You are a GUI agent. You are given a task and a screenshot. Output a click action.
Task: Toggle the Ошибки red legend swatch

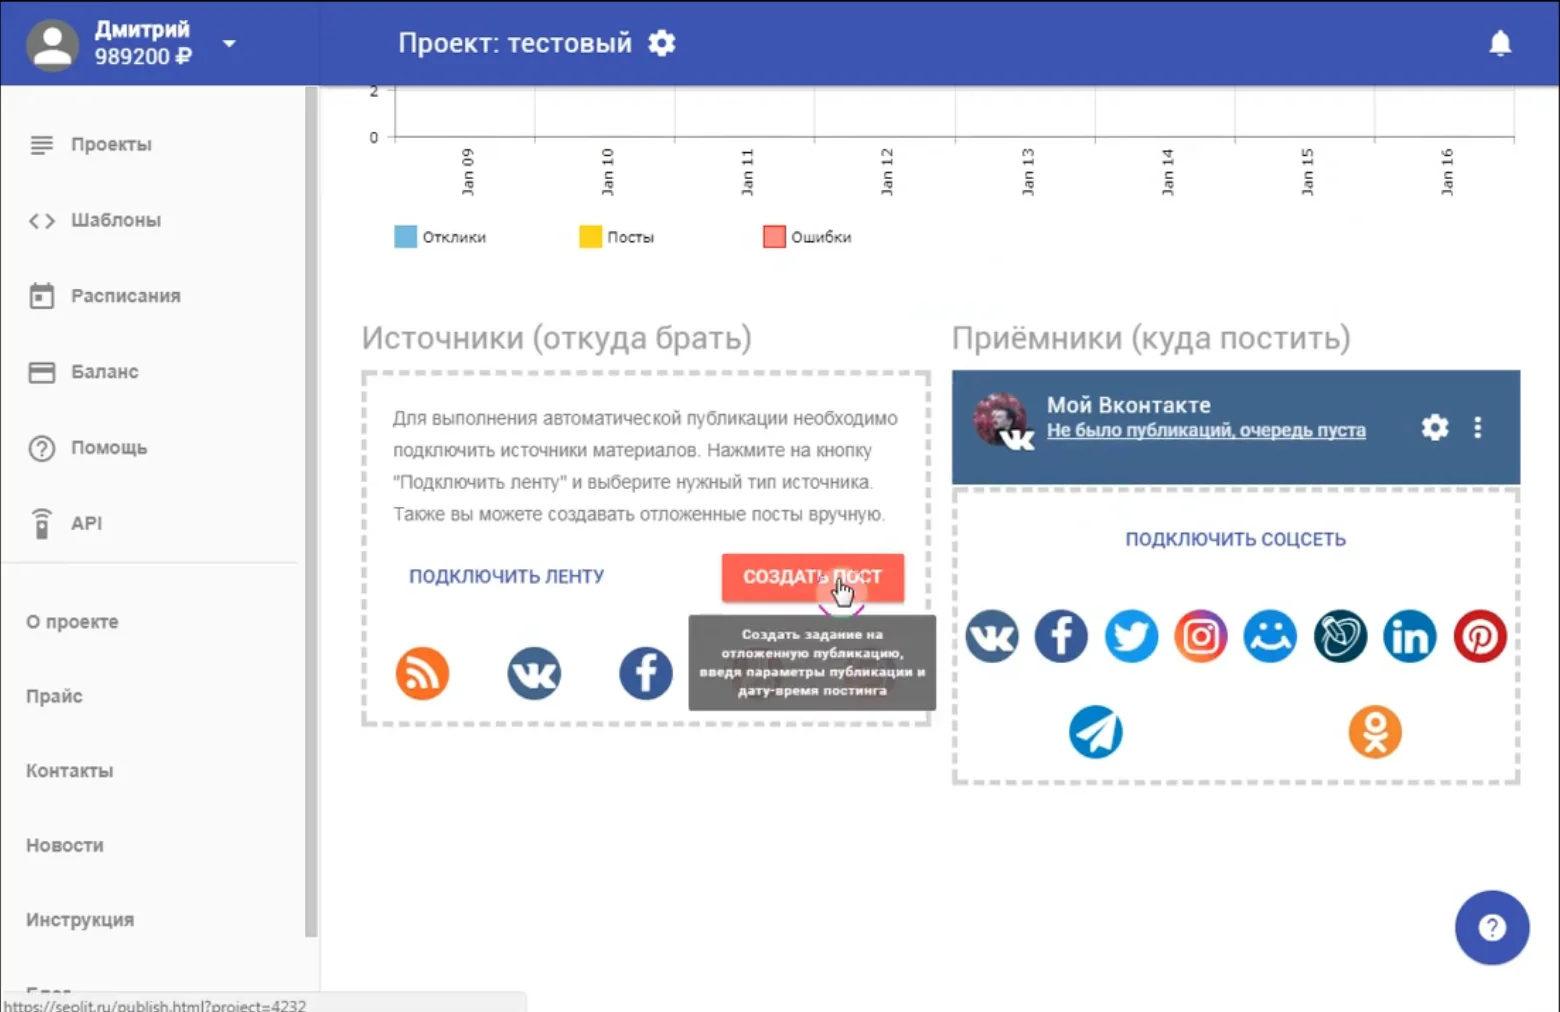pos(774,237)
